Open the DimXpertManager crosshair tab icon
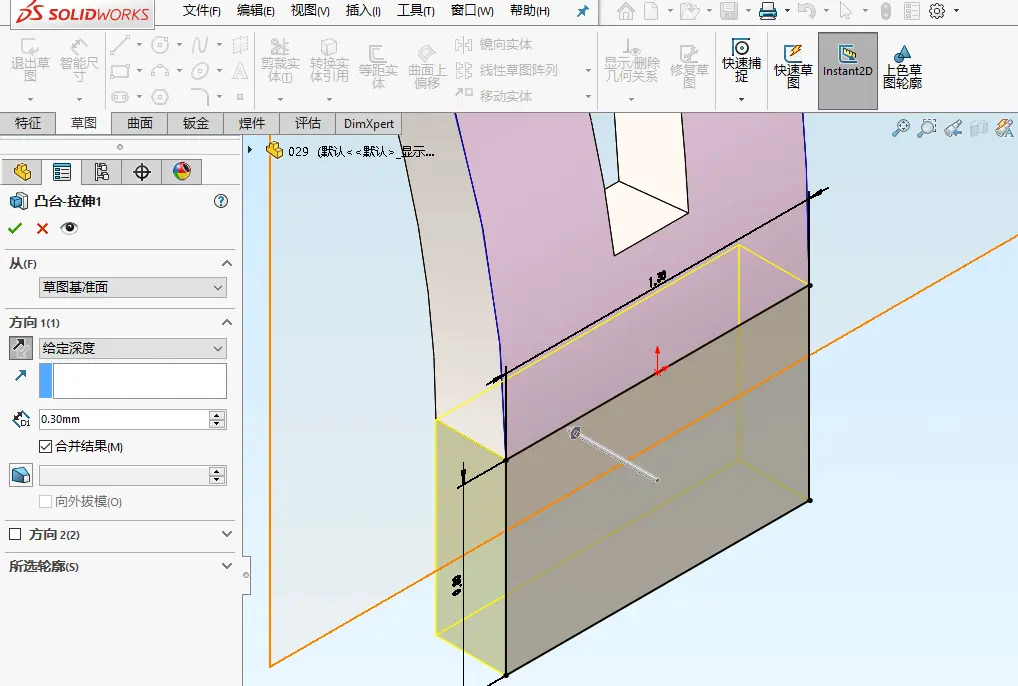Screen dimensions: 1018x686 pyautogui.click(x=142, y=172)
